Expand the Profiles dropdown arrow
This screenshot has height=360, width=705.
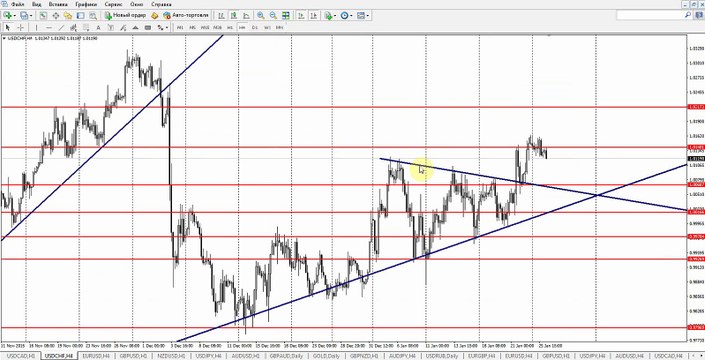tap(31, 16)
